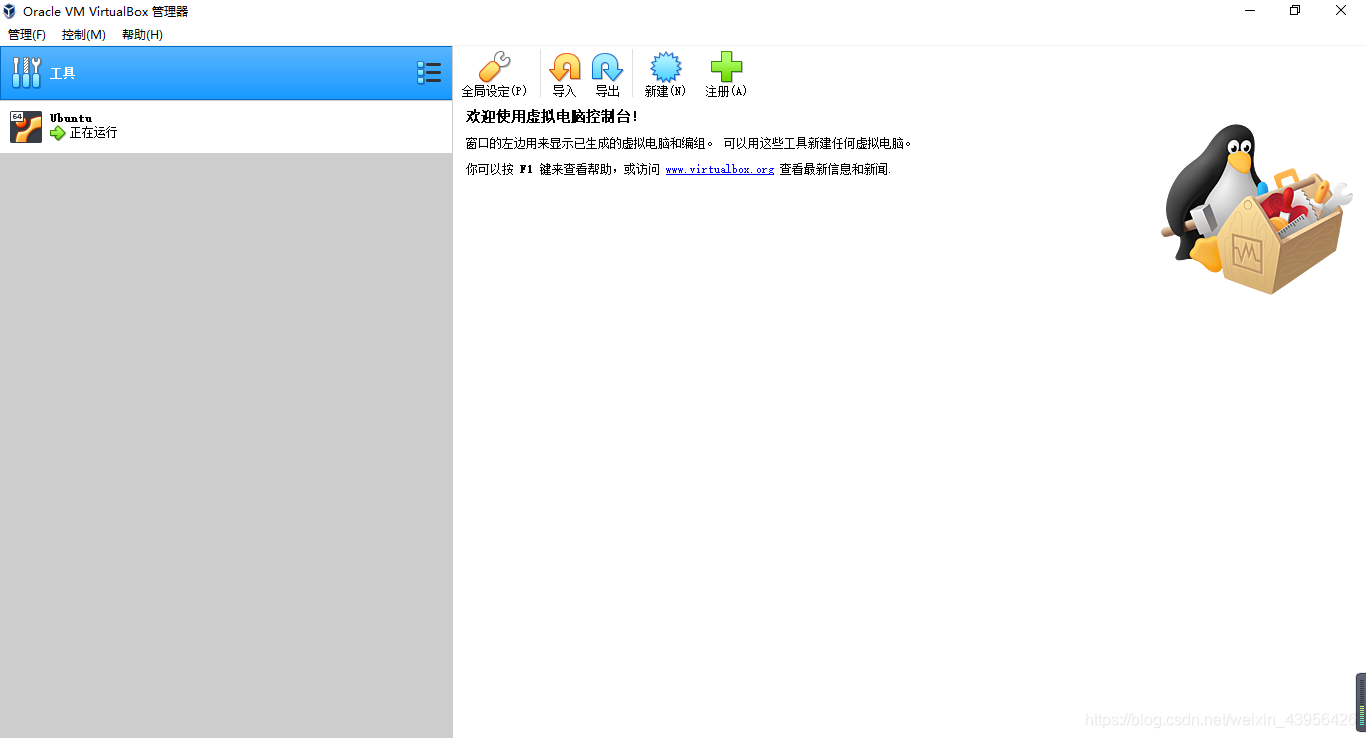
Task: Select the Ubuntu virtual machine entry
Action: (226, 127)
